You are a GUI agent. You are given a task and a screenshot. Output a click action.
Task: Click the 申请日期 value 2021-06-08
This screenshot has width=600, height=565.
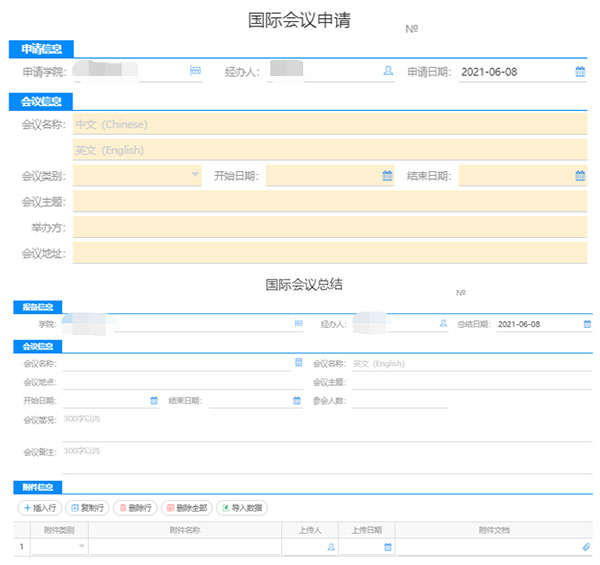(489, 72)
